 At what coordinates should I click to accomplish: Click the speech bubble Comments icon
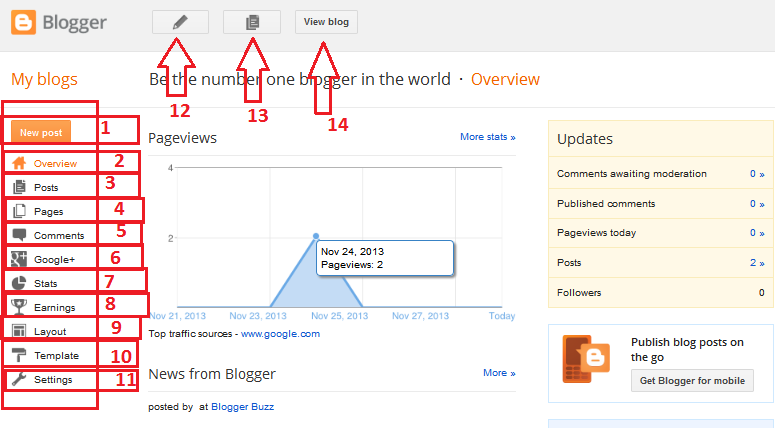tap(19, 234)
